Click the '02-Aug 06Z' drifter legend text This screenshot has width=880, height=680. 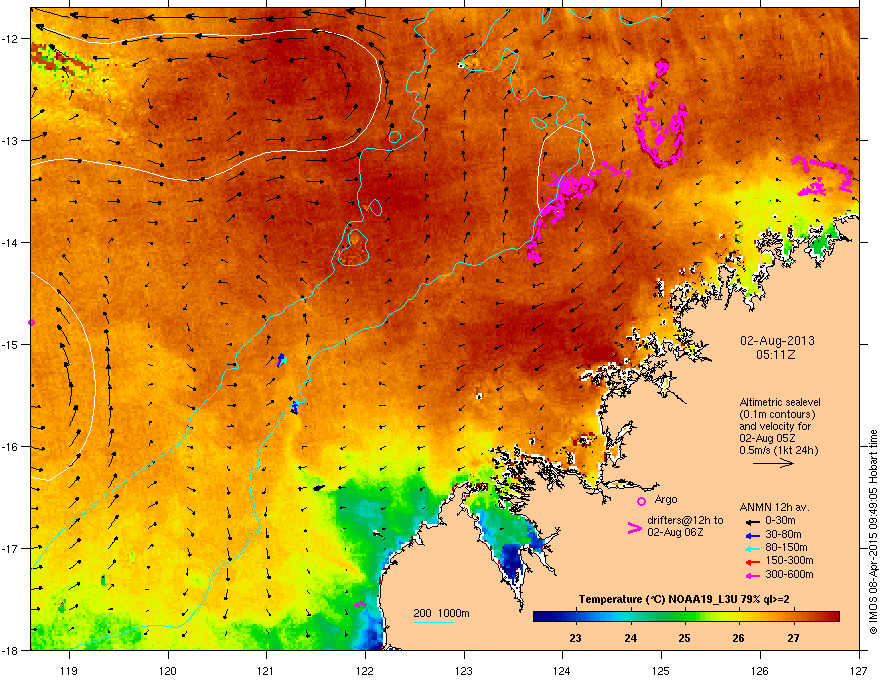(x=675, y=532)
